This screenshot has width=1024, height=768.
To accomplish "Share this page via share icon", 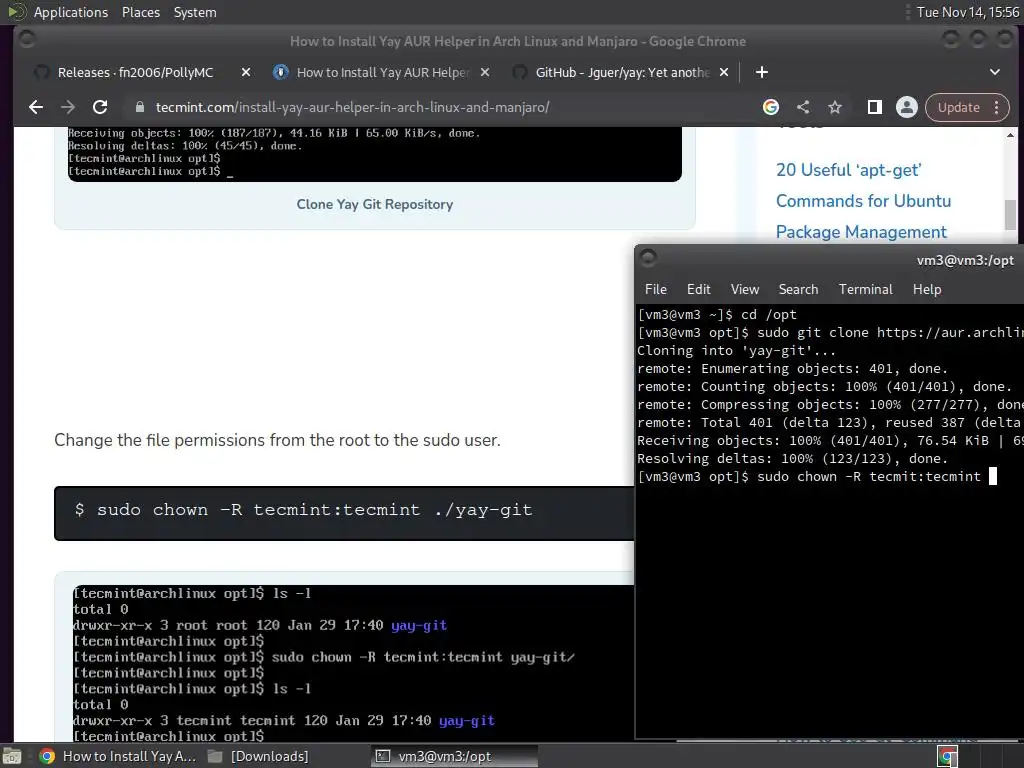I will (803, 107).
